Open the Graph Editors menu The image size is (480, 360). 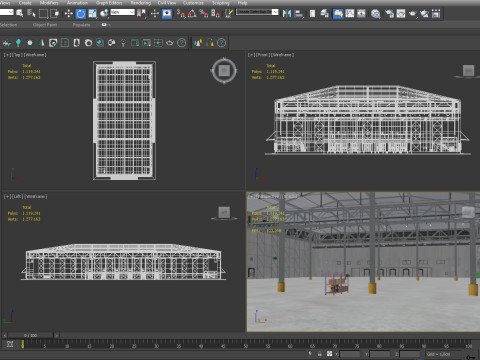109,3
